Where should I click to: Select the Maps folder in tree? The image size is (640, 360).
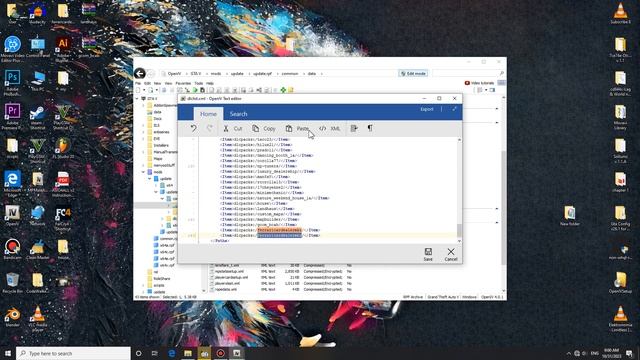[x=158, y=159]
